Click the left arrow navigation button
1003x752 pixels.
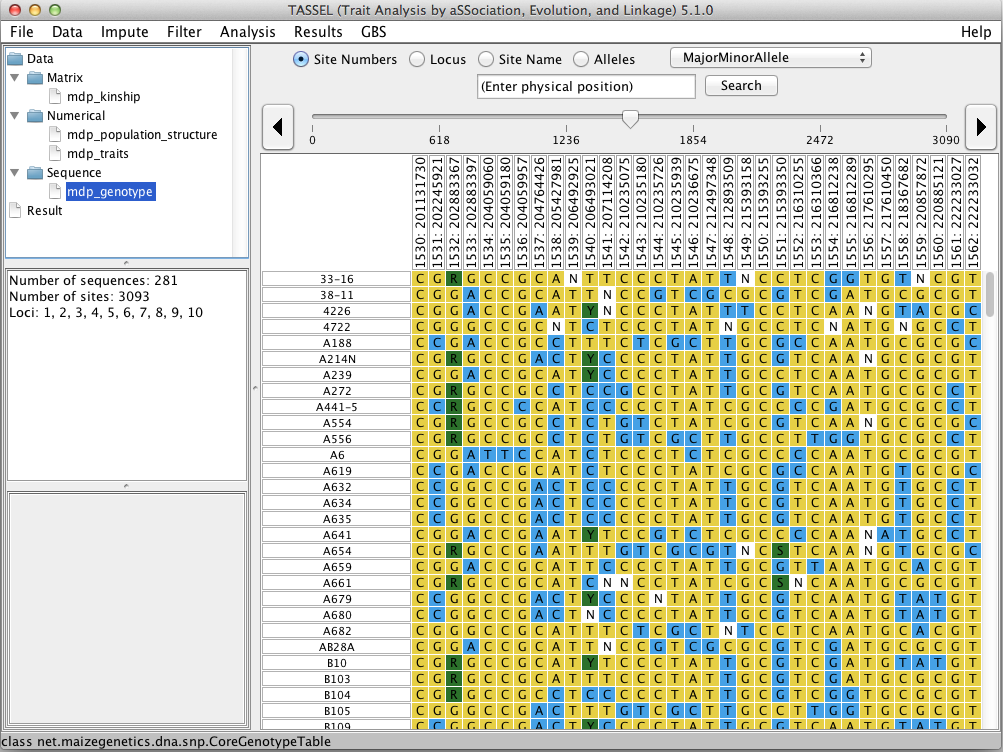pyautogui.click(x=277, y=127)
